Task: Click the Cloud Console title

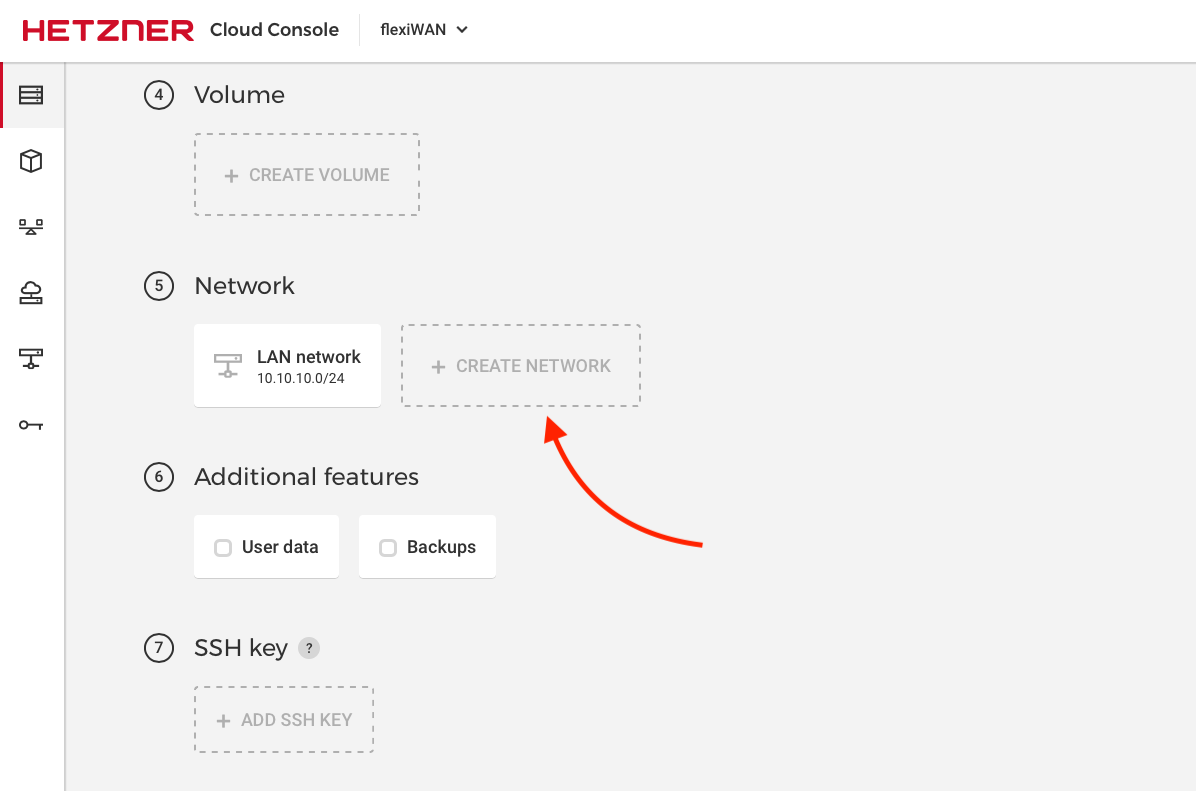Action: (x=274, y=30)
